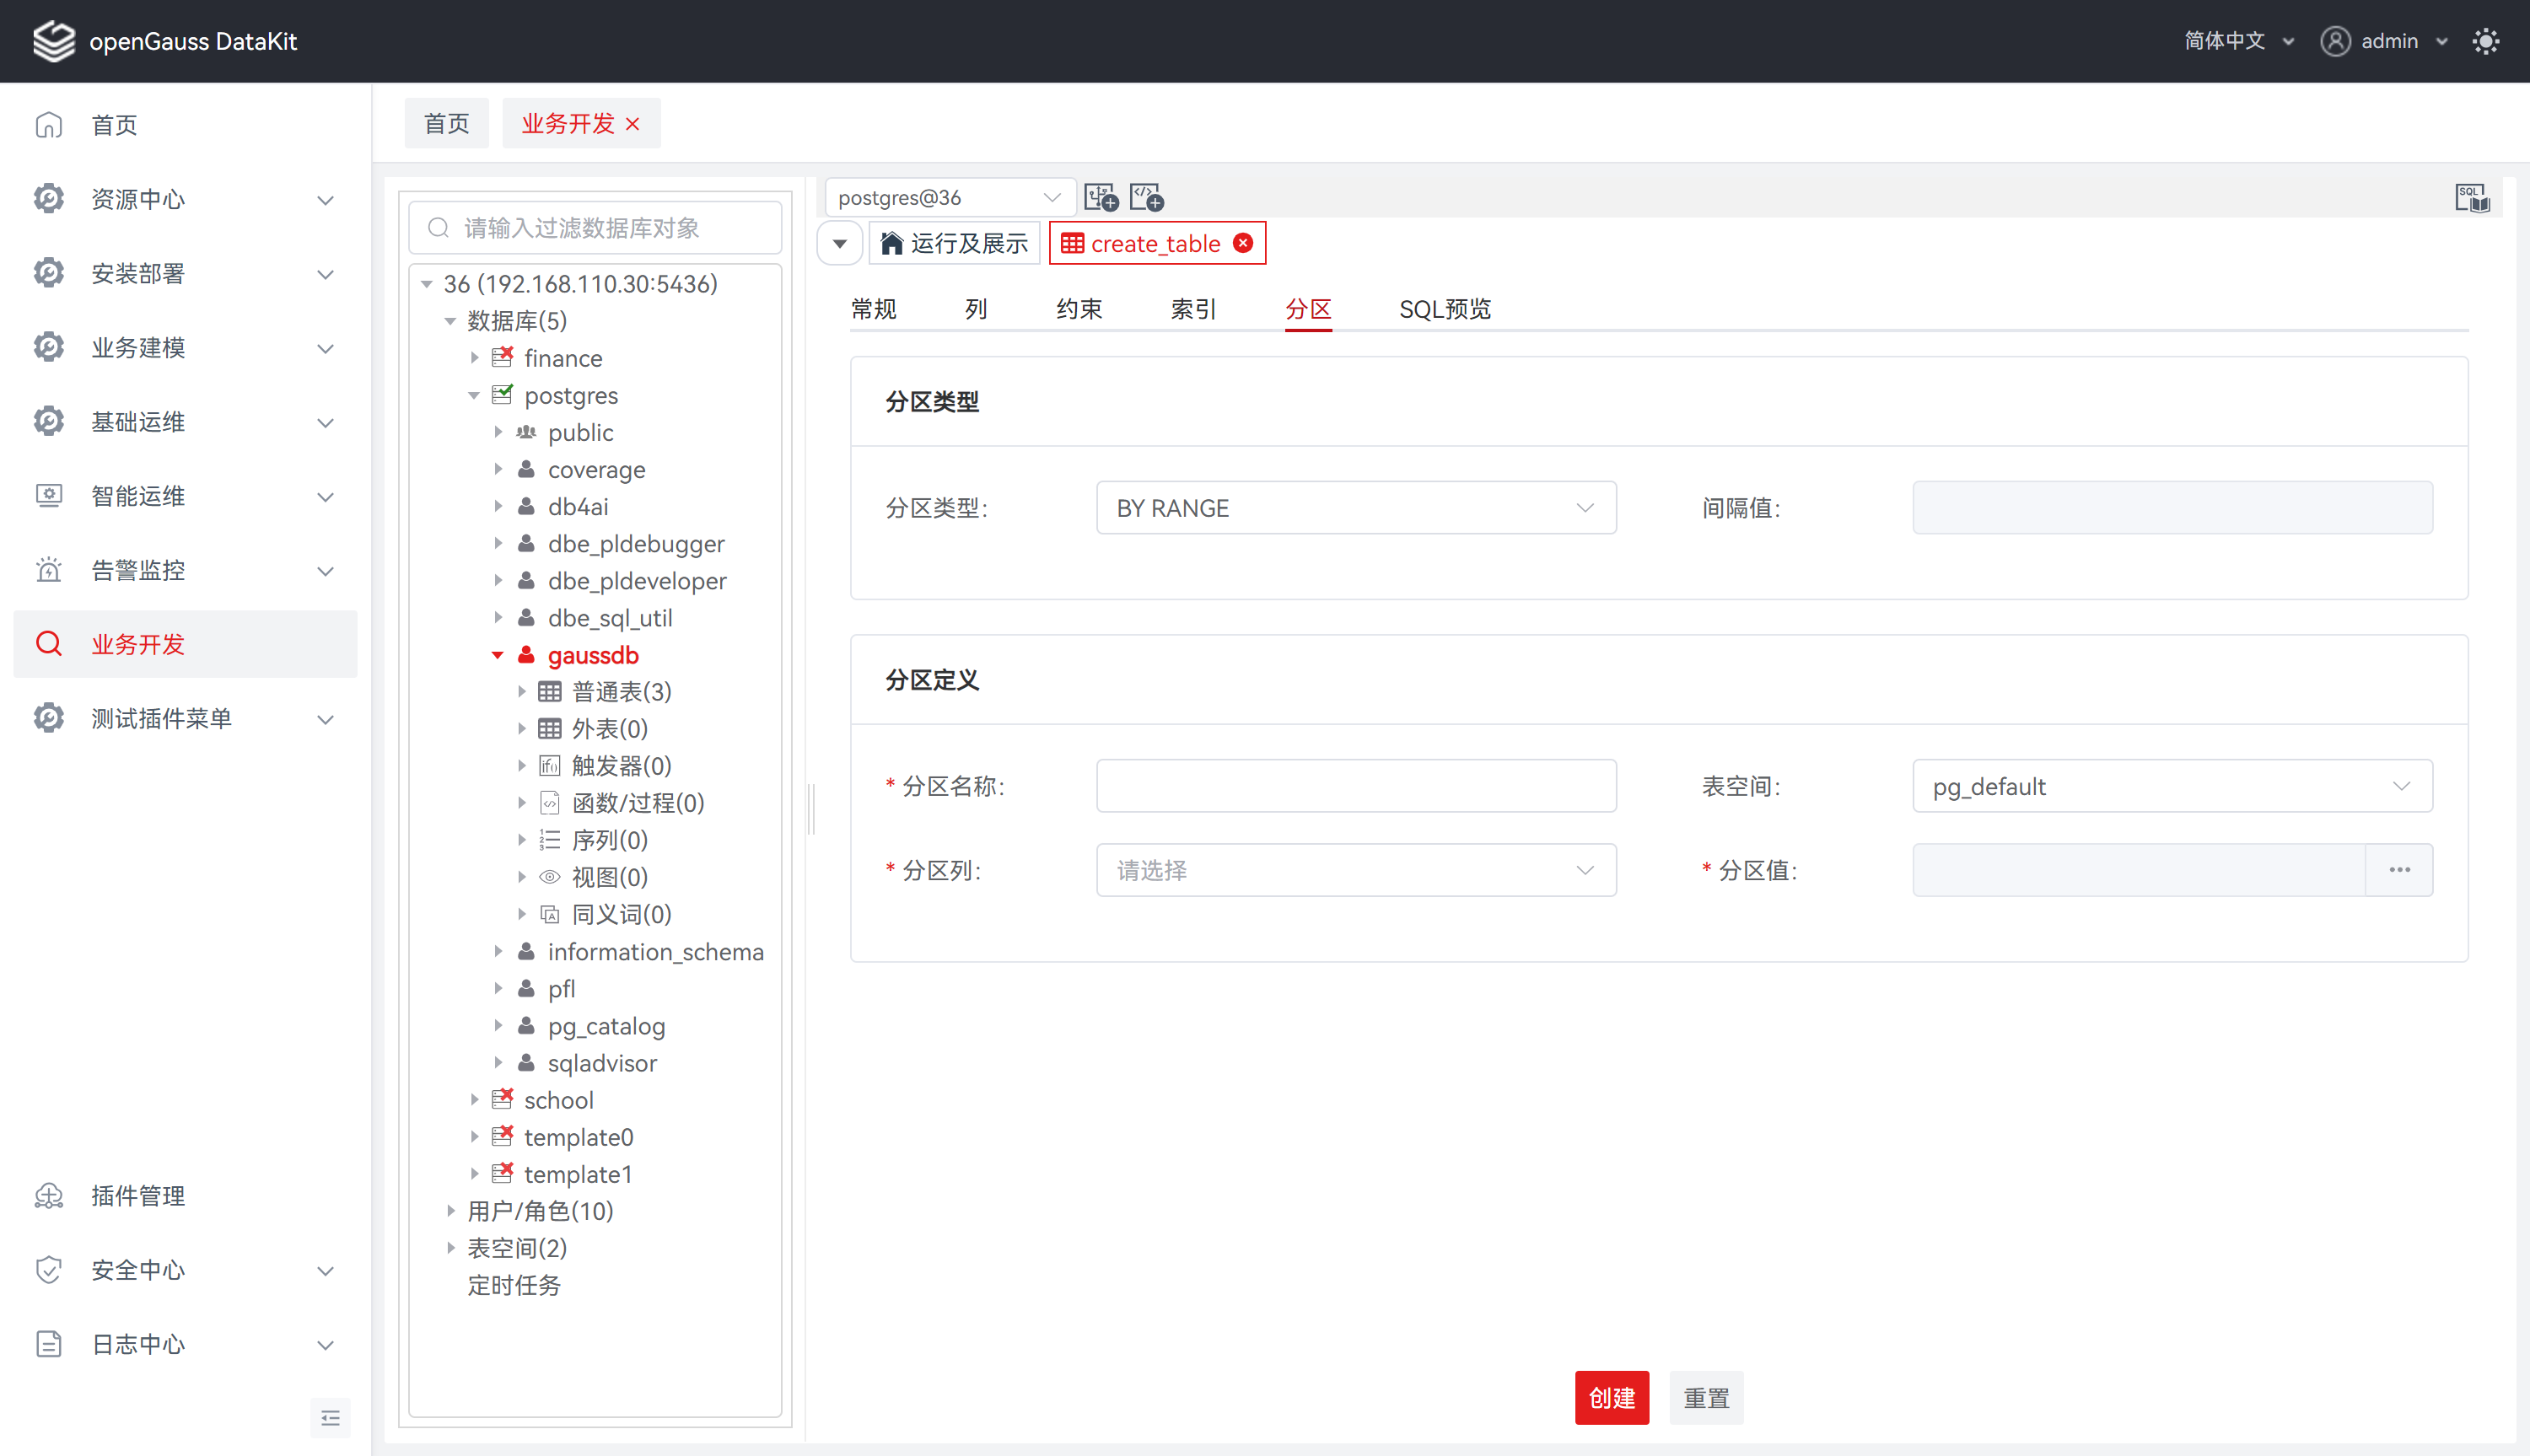Click the 分区名称 input field
The height and width of the screenshot is (1456, 2530).
[1355, 786]
